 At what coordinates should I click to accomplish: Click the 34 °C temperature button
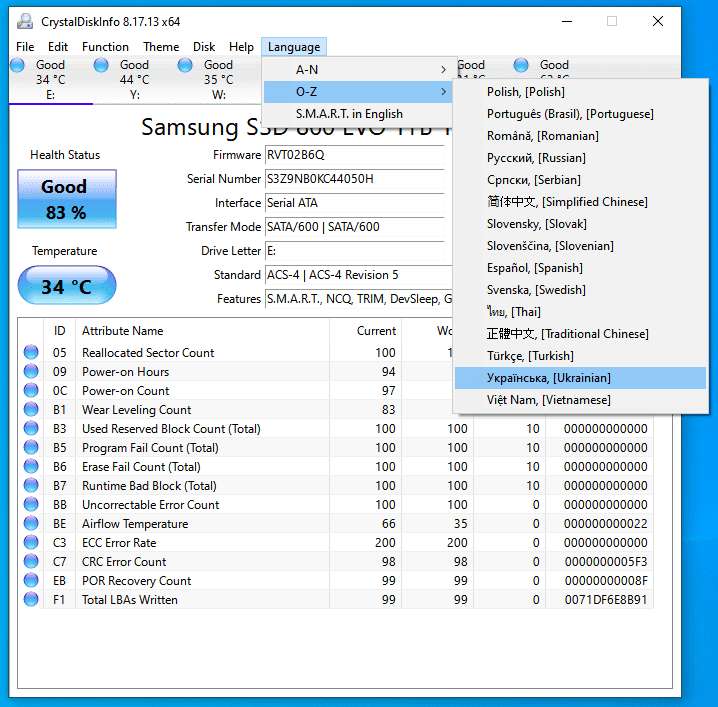click(x=67, y=286)
